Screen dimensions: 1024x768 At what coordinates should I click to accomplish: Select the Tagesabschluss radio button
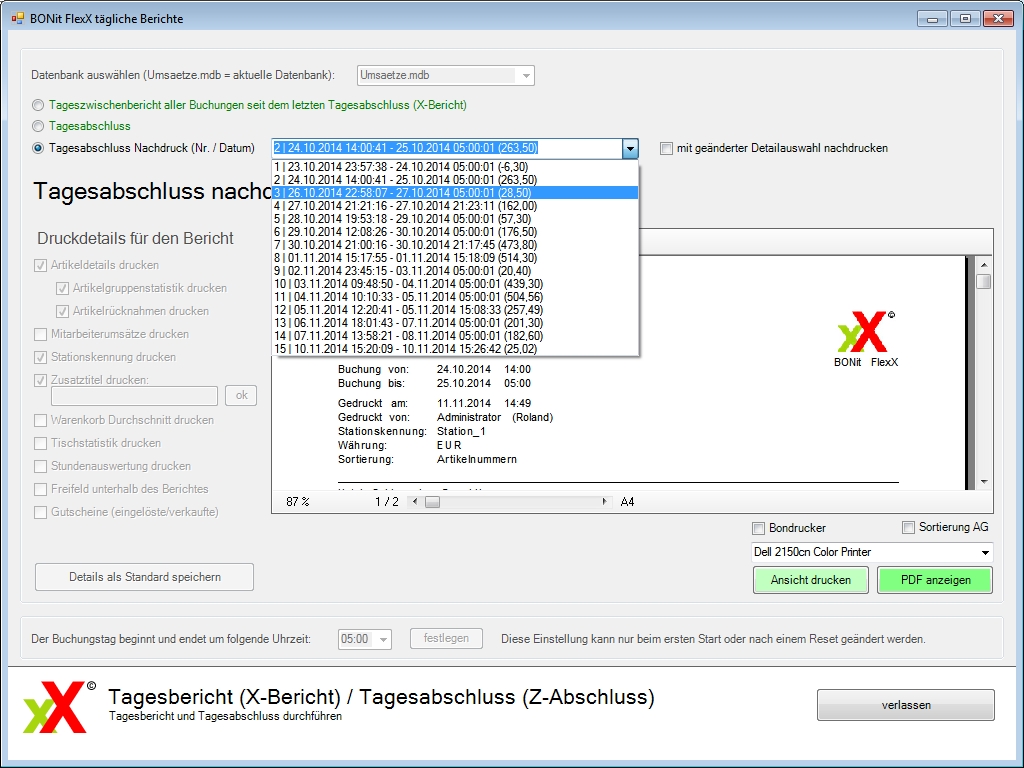coord(38,126)
